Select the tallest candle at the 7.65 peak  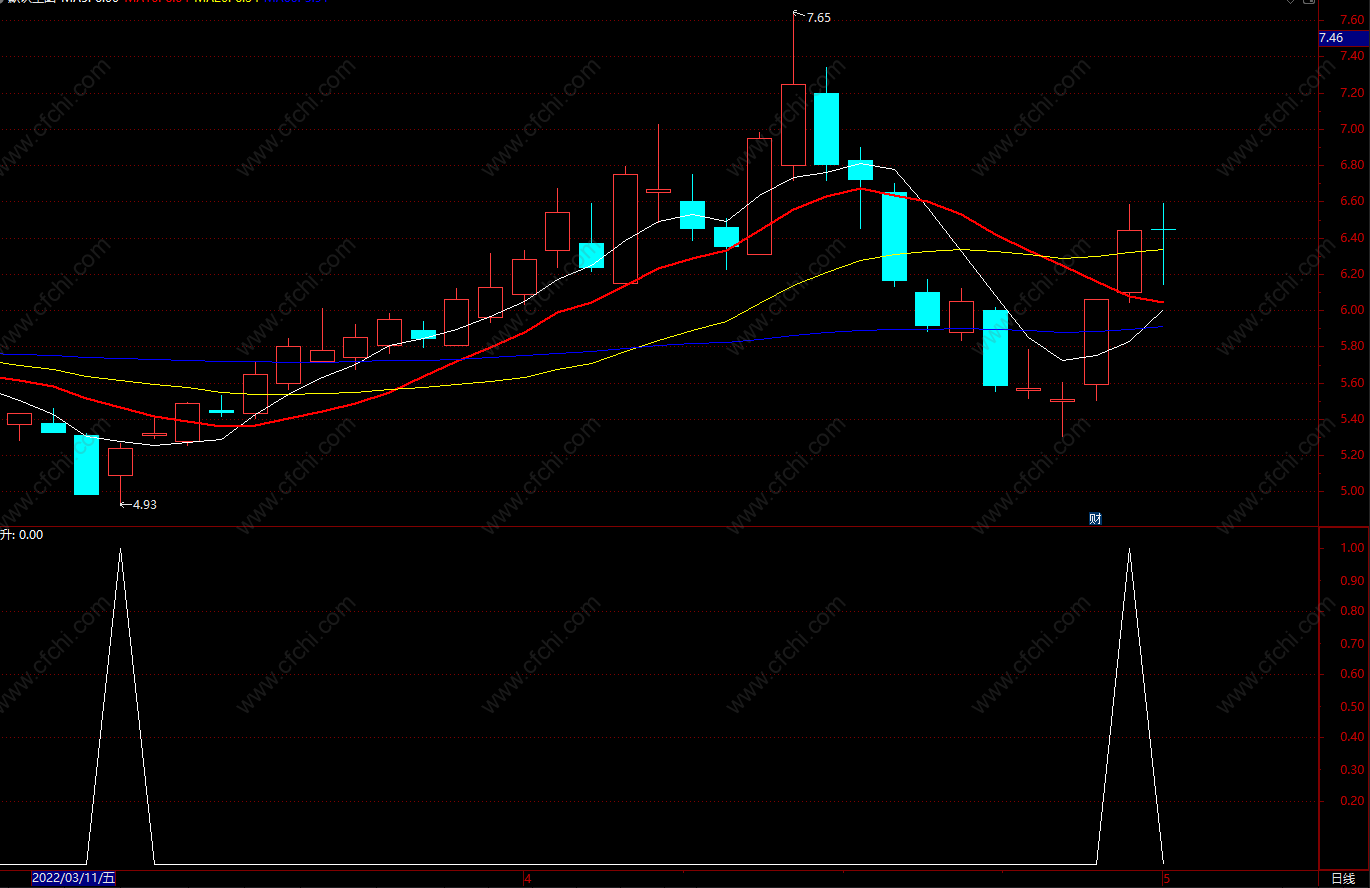(793, 125)
